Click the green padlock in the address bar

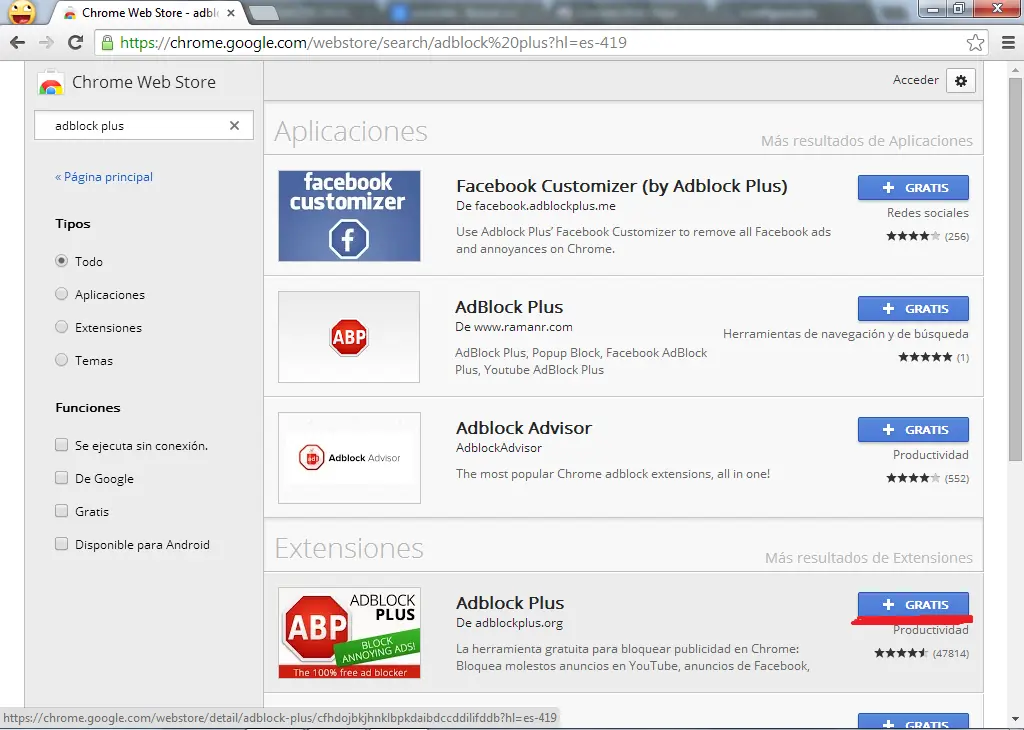[106, 42]
